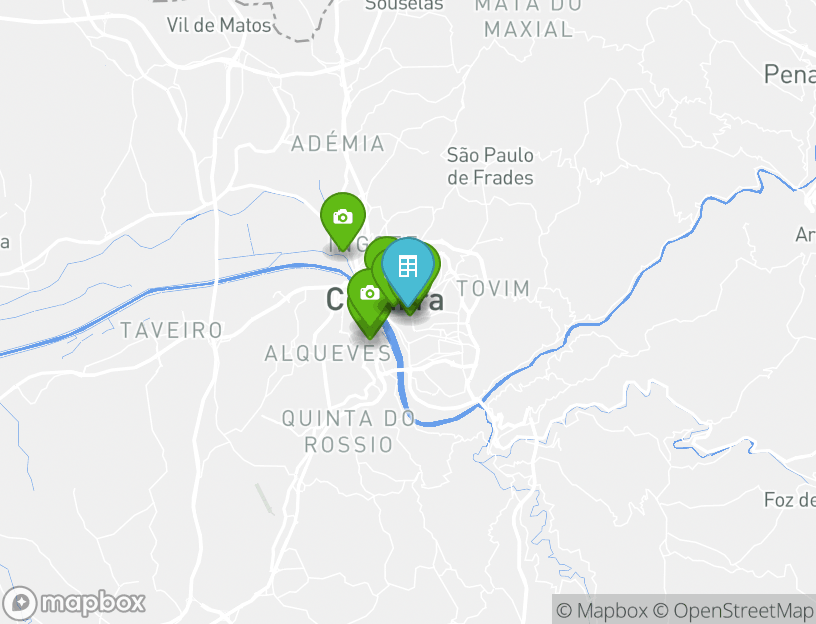Click the ALQUEVES area label

(x=328, y=354)
